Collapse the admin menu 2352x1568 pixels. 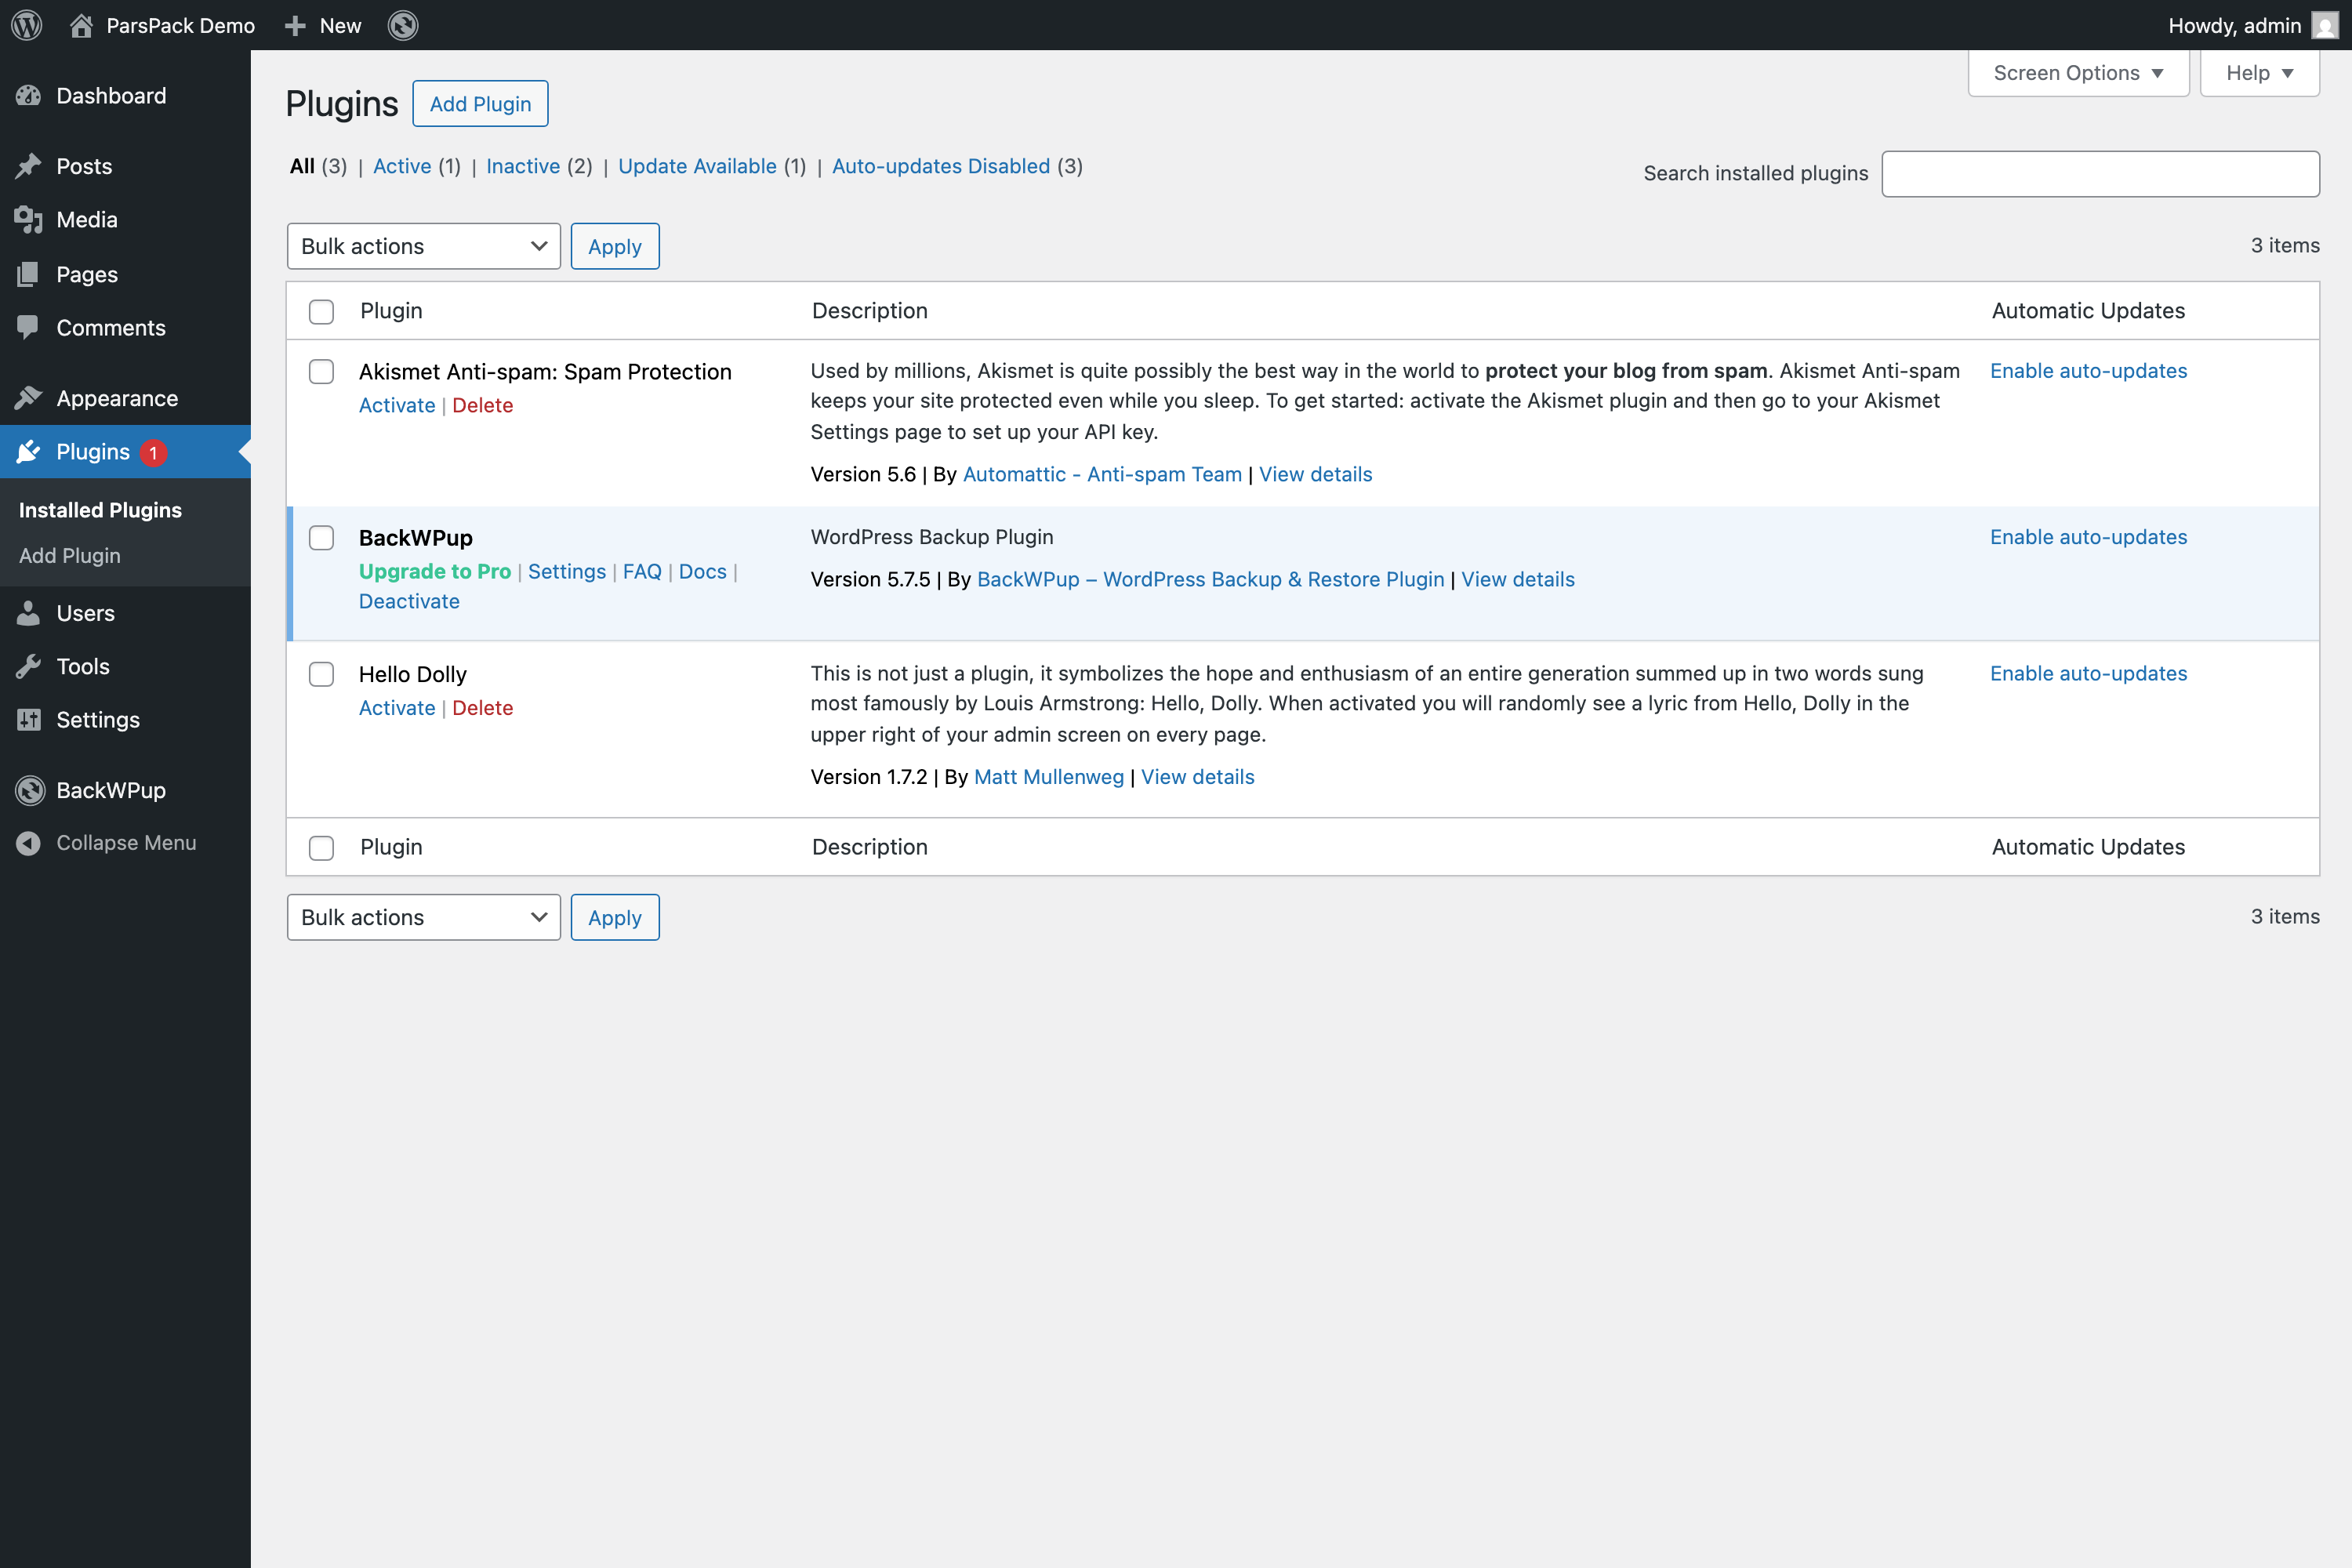(x=125, y=843)
